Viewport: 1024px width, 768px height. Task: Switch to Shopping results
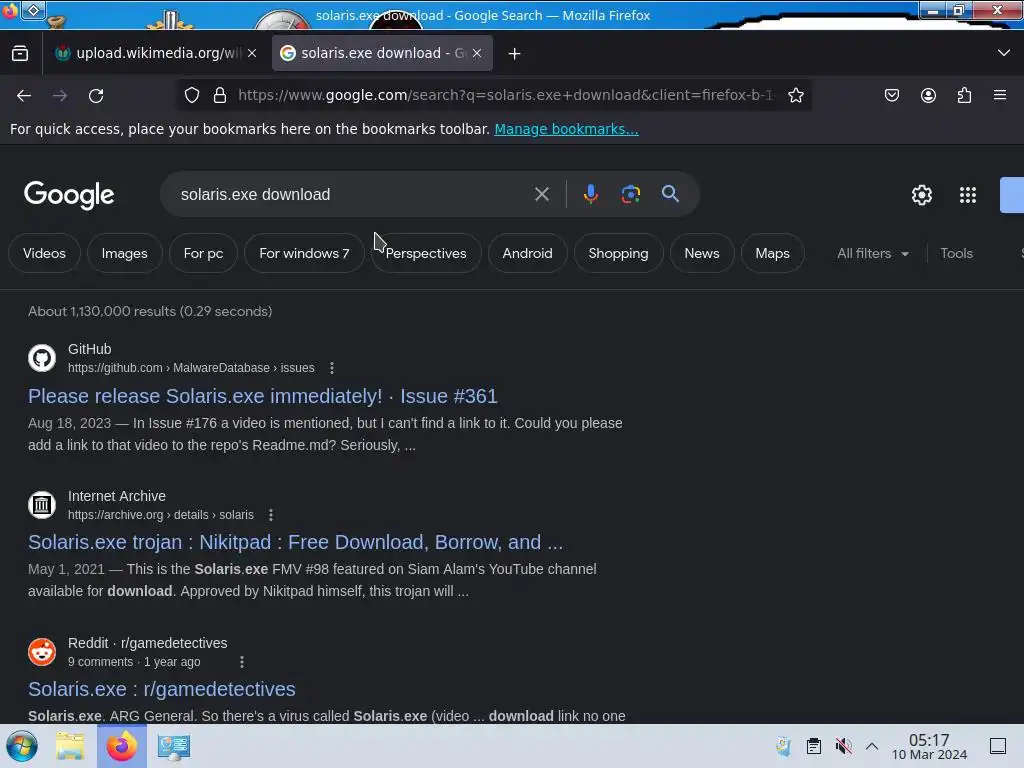click(618, 253)
